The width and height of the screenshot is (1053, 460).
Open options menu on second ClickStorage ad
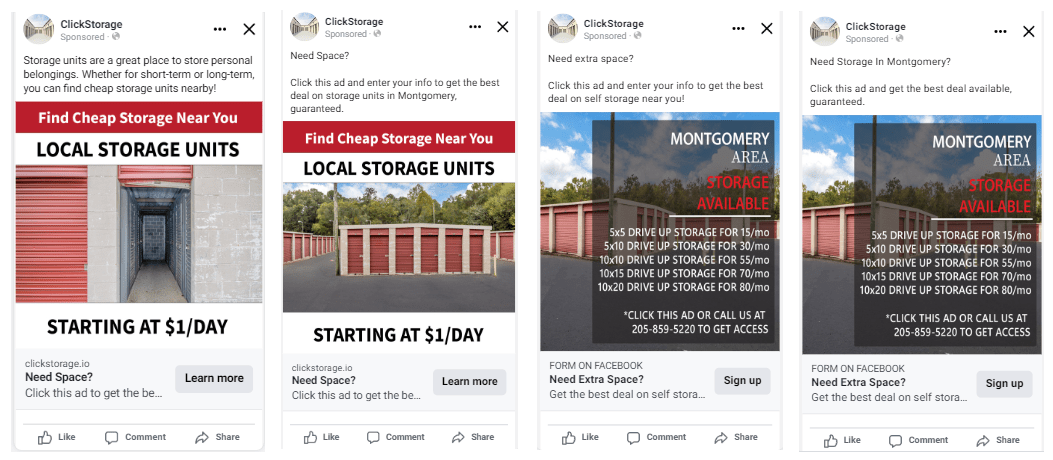click(x=475, y=27)
